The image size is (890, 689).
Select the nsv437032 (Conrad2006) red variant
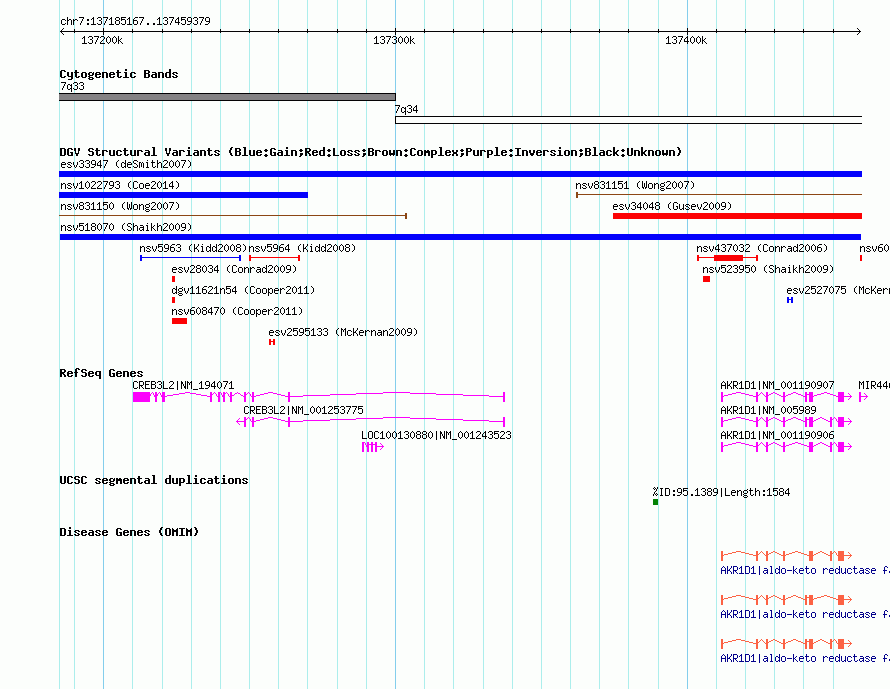(x=728, y=258)
